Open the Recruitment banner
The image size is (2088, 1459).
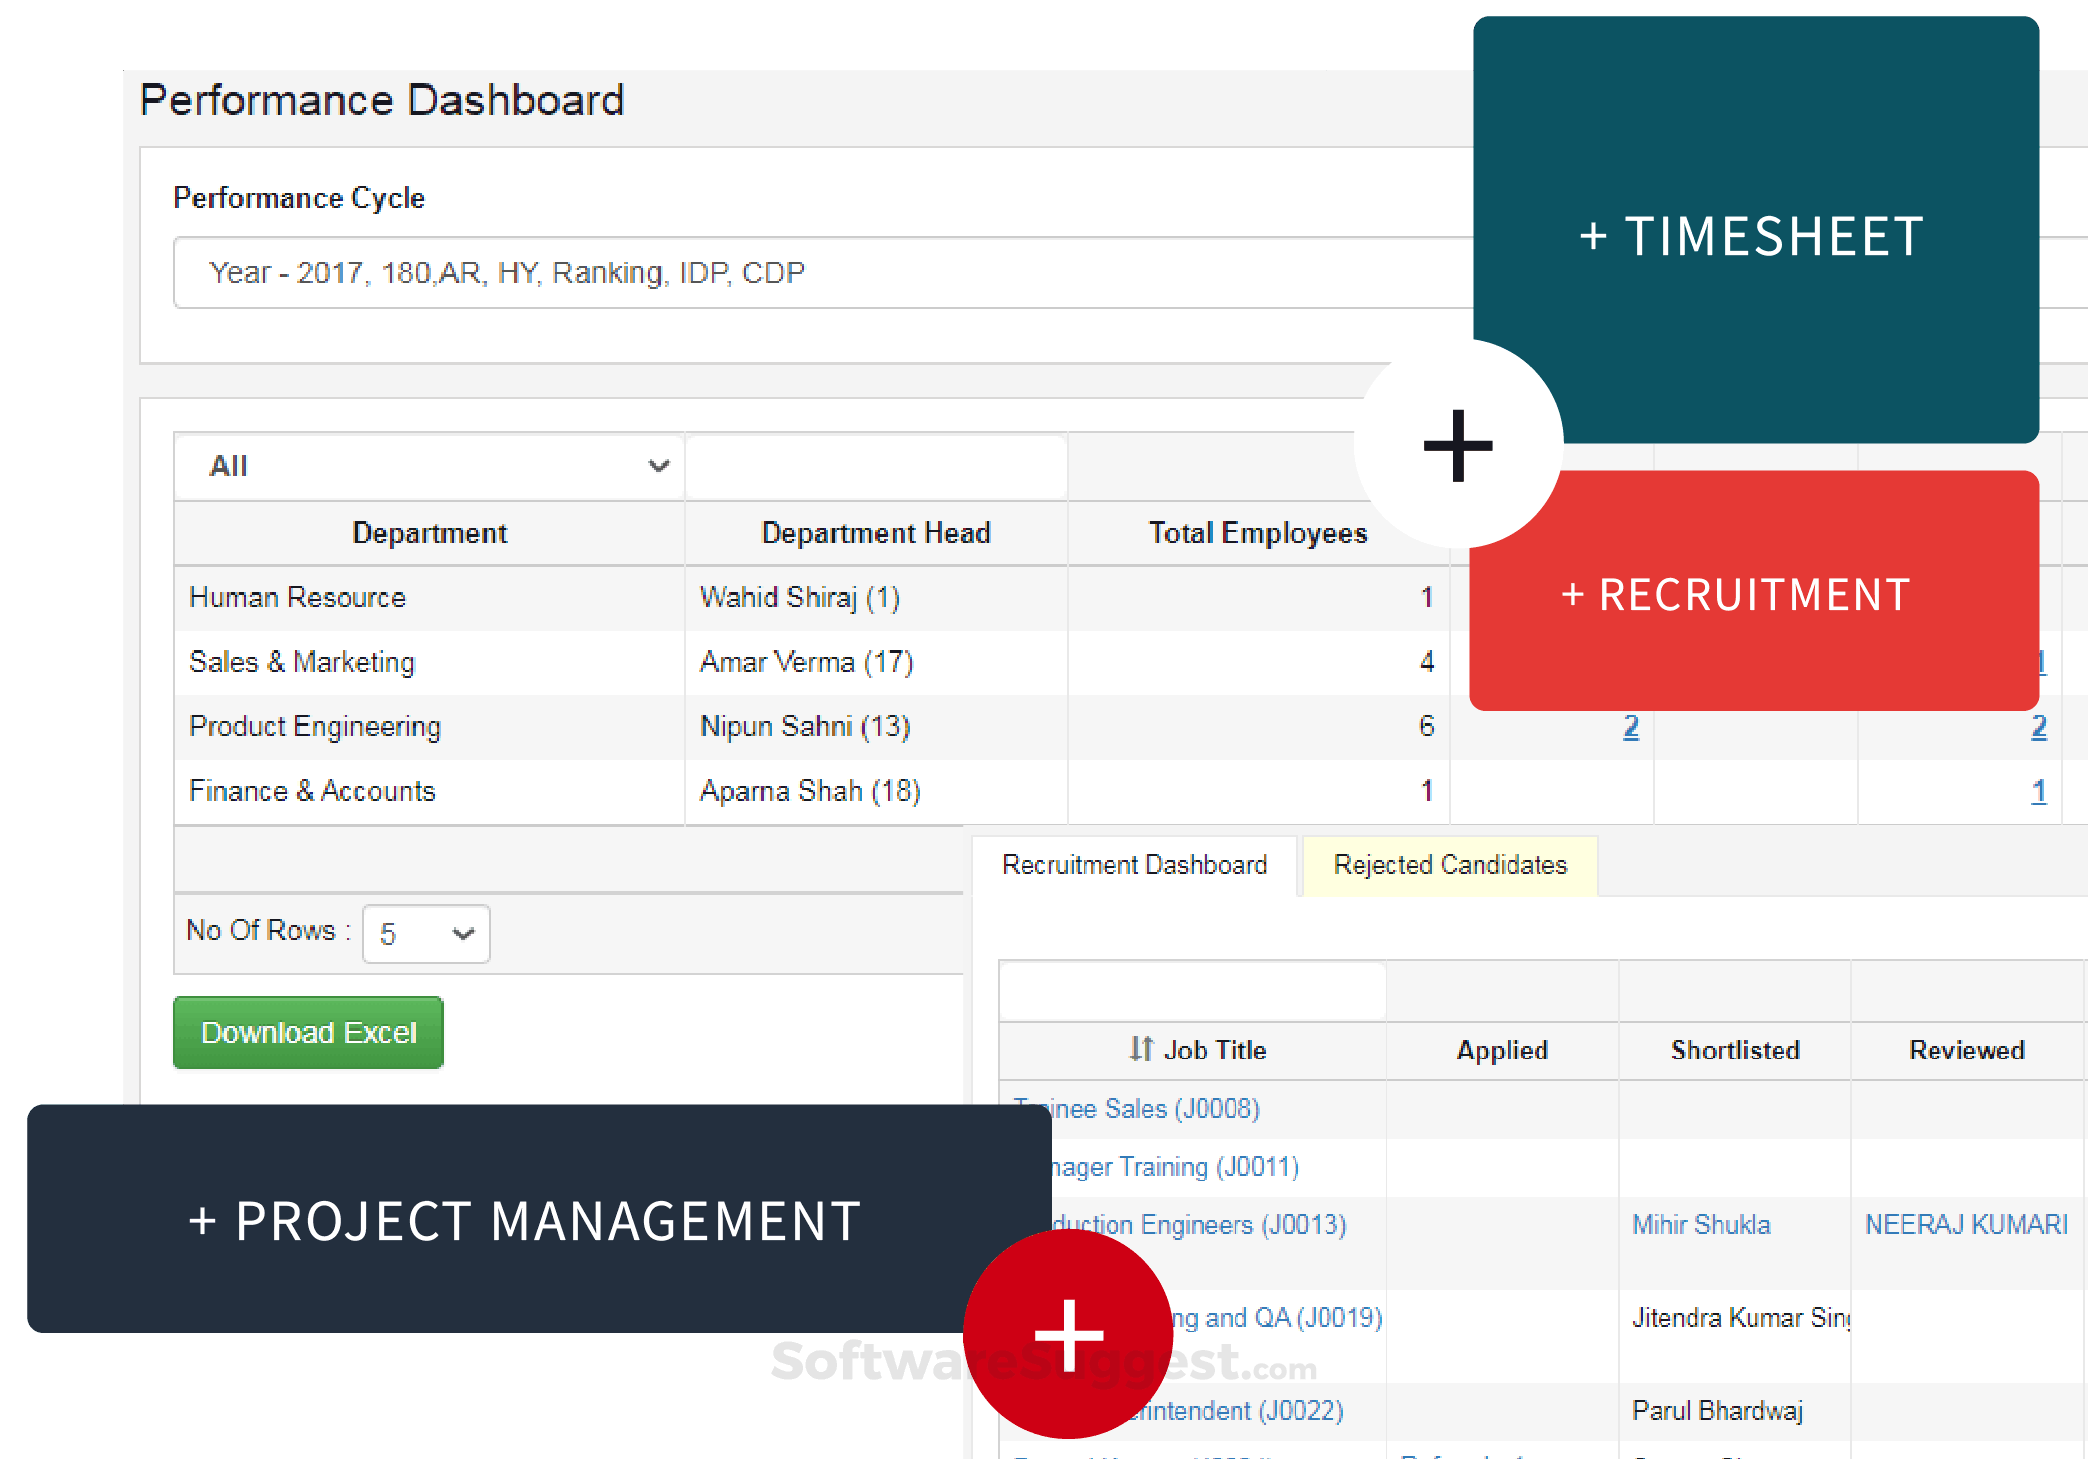pos(1754,591)
